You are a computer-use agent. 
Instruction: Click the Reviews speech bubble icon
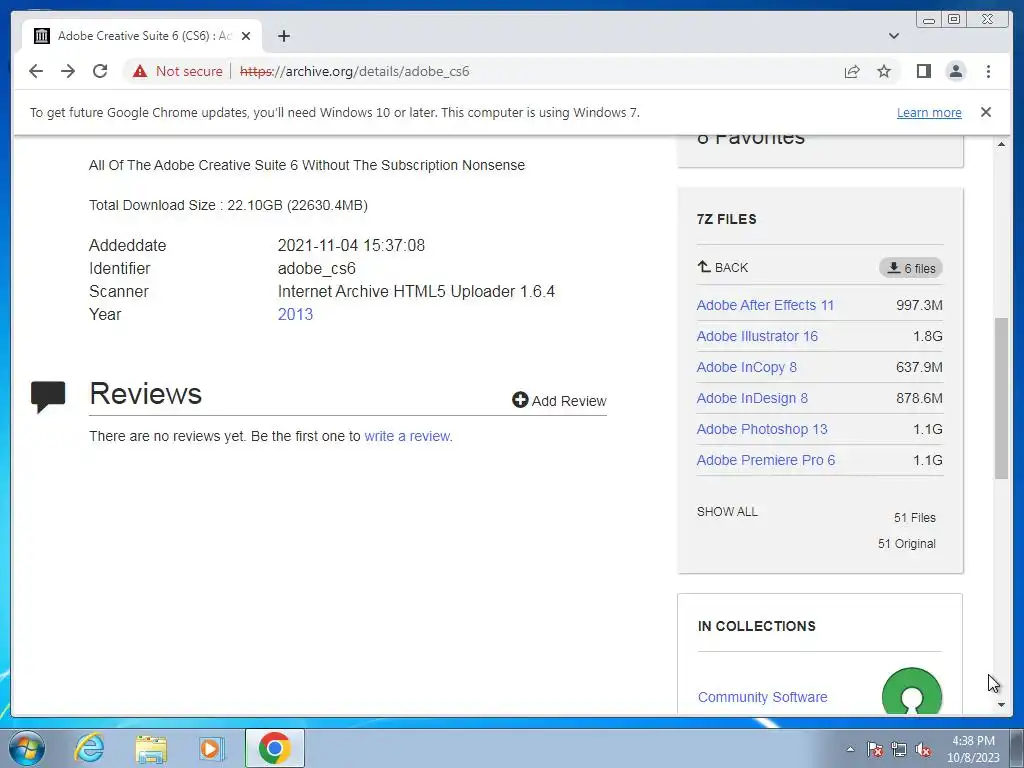(x=48, y=396)
